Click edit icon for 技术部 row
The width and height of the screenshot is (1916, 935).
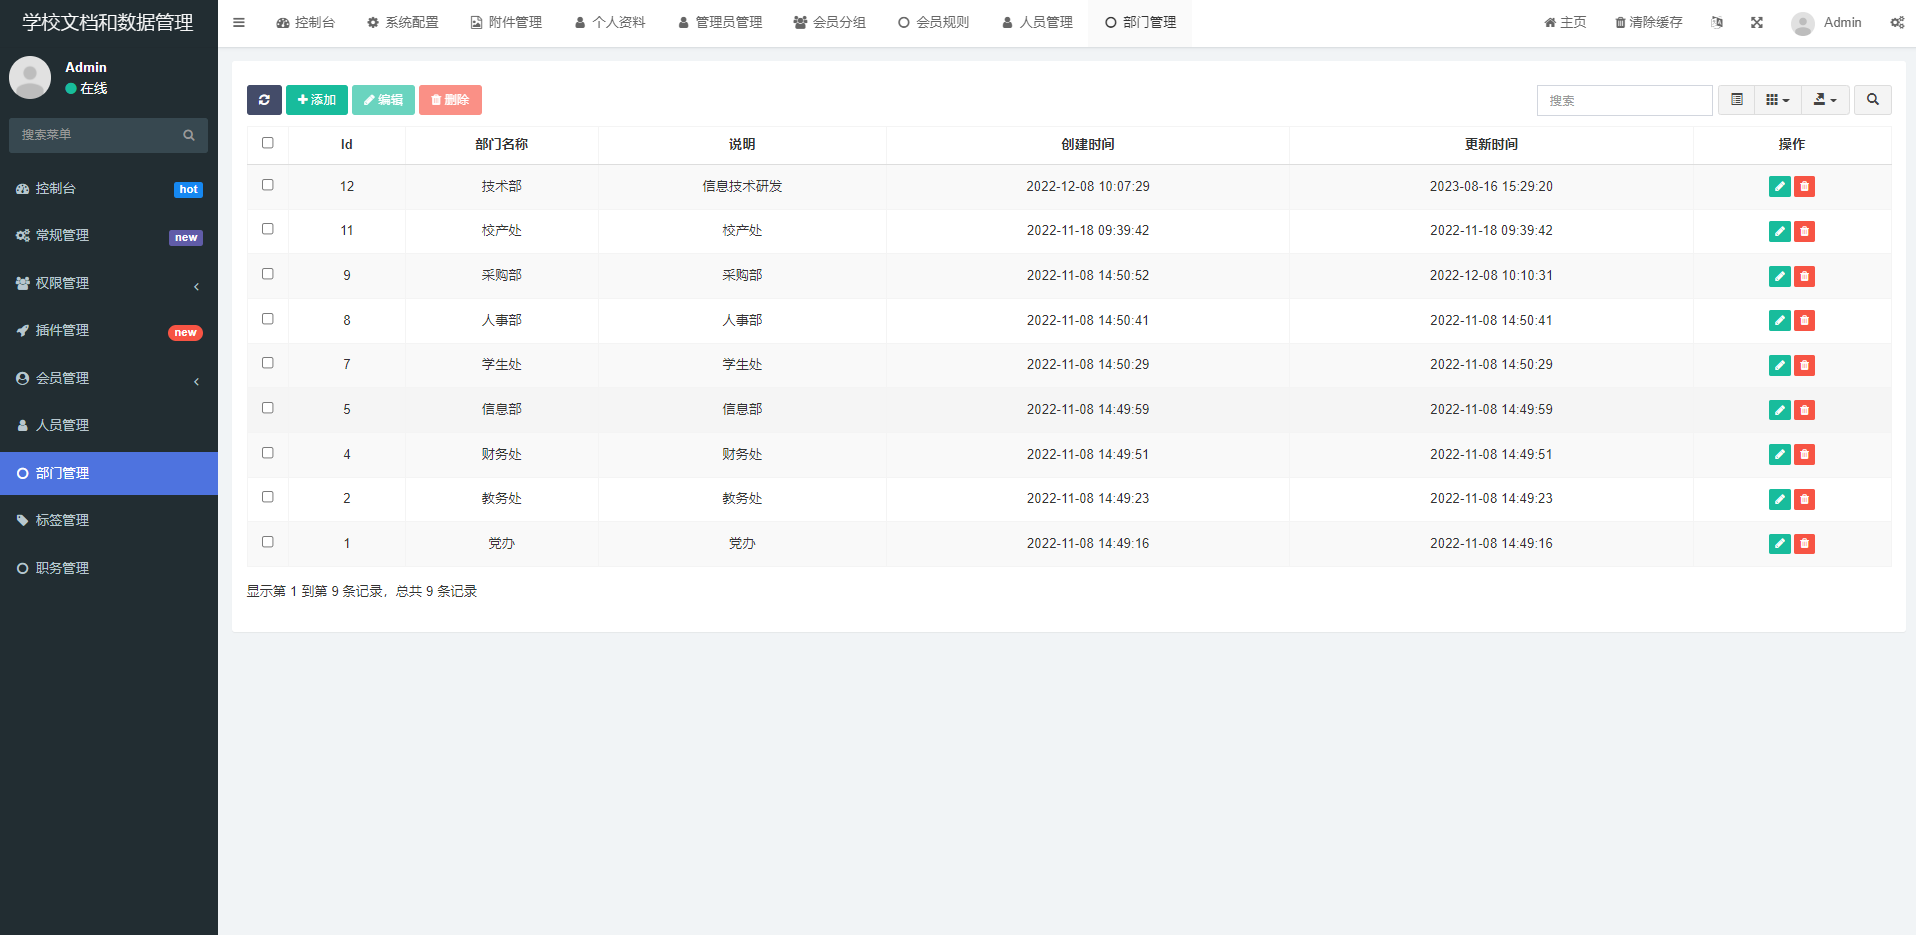tap(1779, 187)
